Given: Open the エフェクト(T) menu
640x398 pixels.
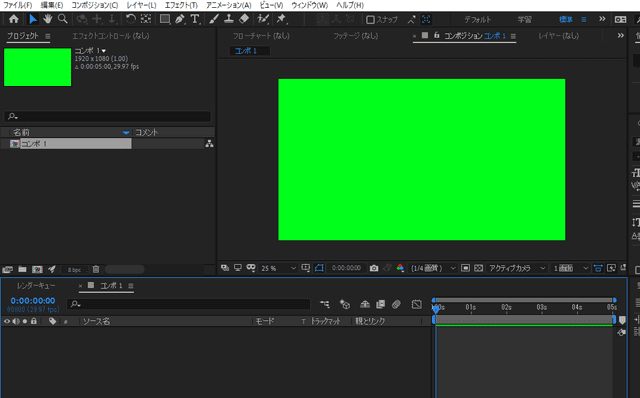Looking at the screenshot, I should tap(181, 5).
